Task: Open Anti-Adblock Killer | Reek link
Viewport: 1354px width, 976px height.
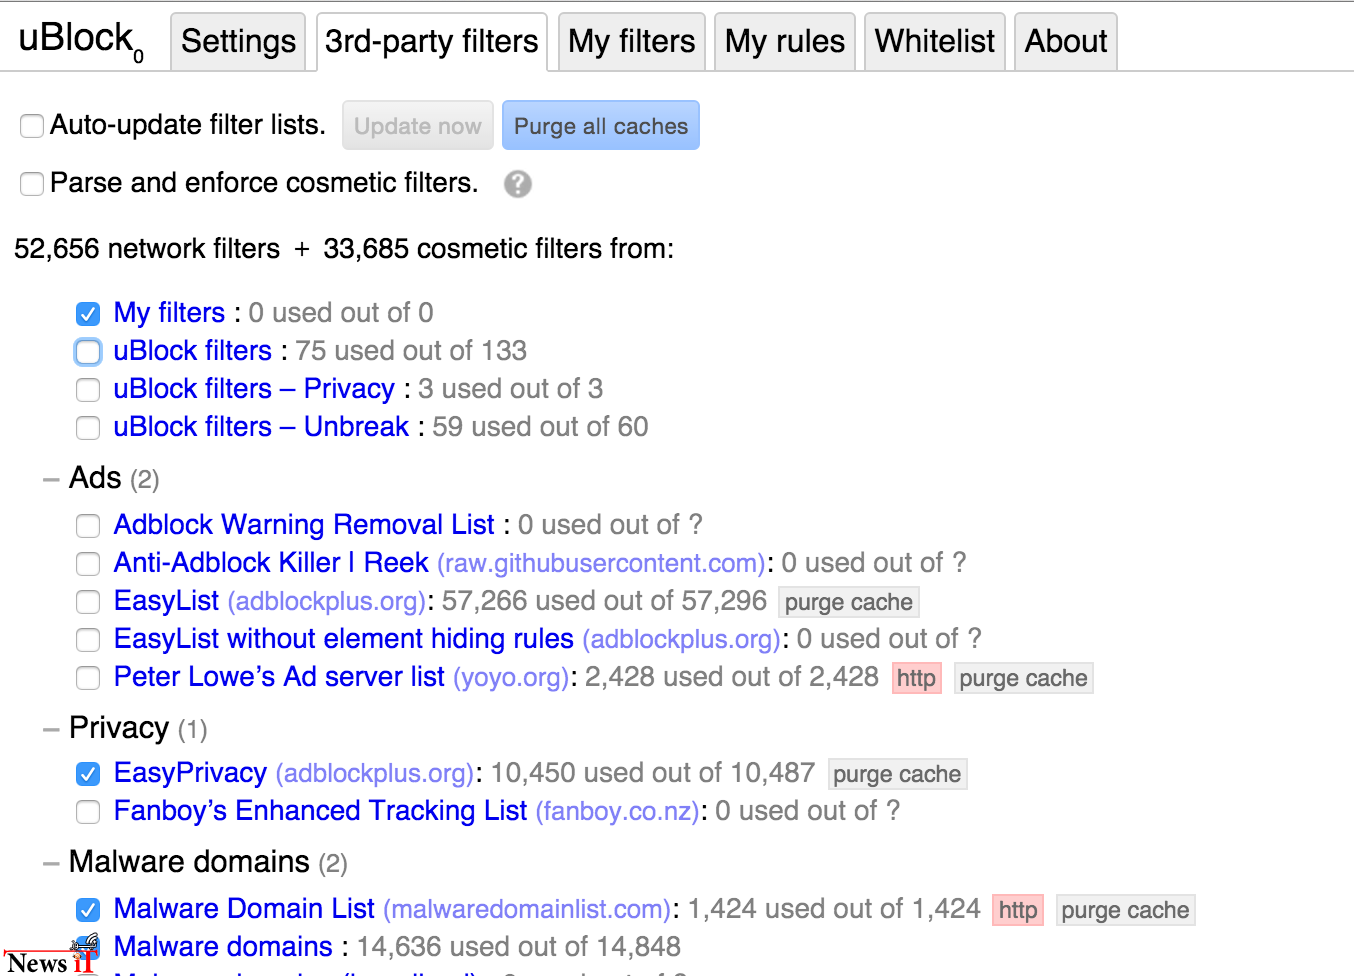Action: 271,563
